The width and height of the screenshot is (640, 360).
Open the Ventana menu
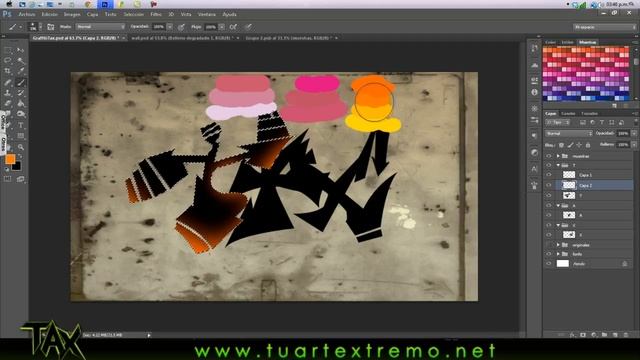[x=207, y=14]
